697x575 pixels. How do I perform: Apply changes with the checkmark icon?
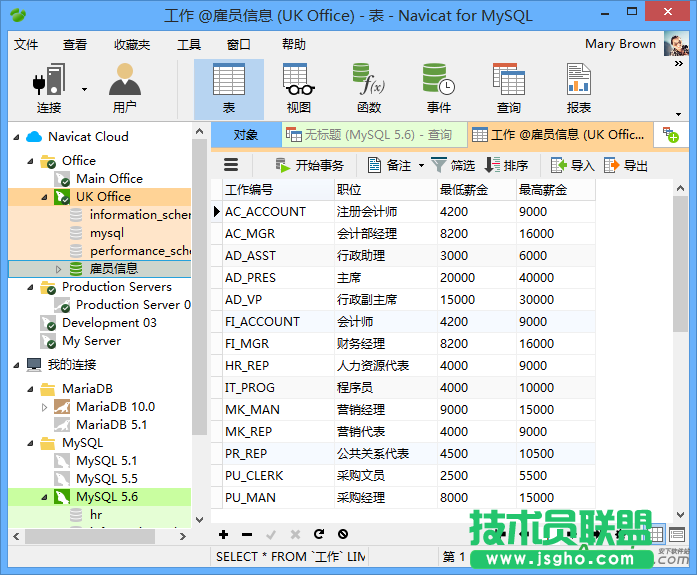pyautogui.click(x=271, y=535)
